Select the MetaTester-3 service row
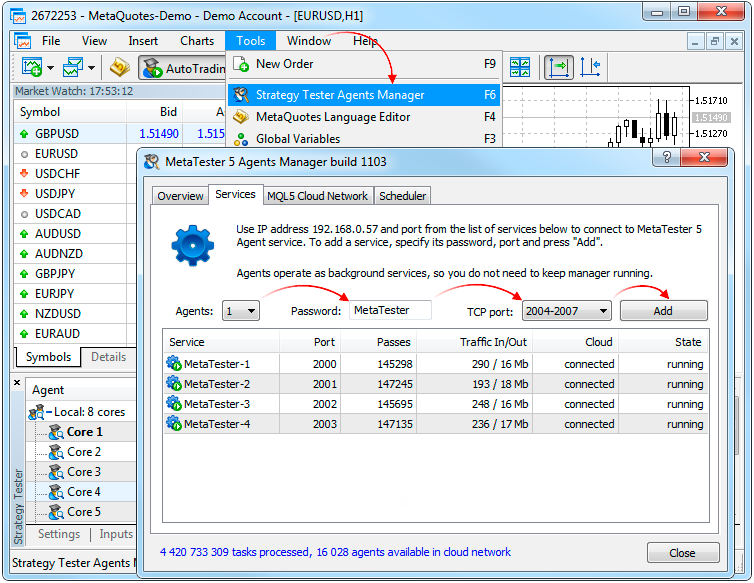 (x=436, y=404)
